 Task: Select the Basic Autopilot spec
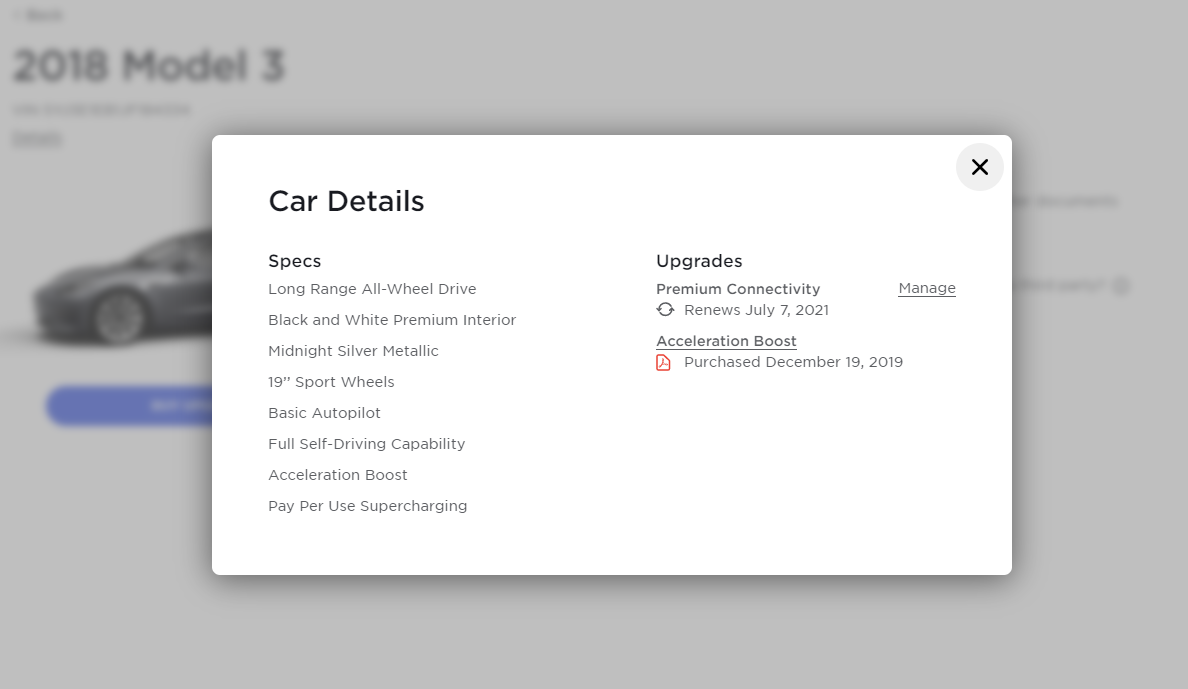(x=324, y=413)
